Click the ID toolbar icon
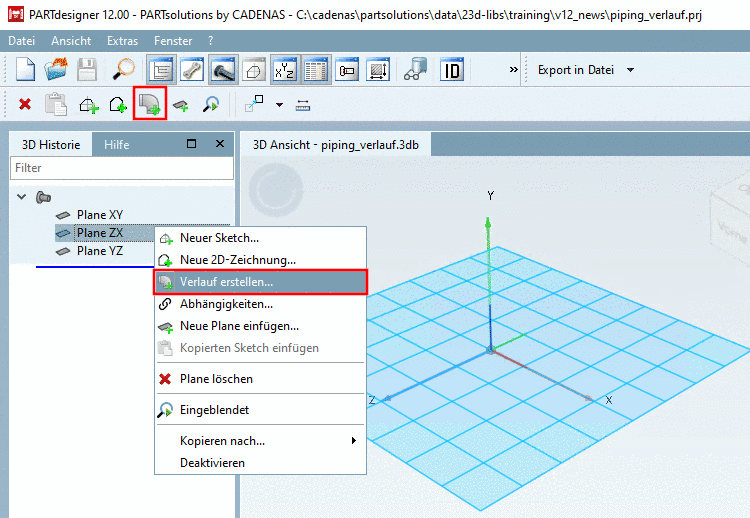 [452, 70]
